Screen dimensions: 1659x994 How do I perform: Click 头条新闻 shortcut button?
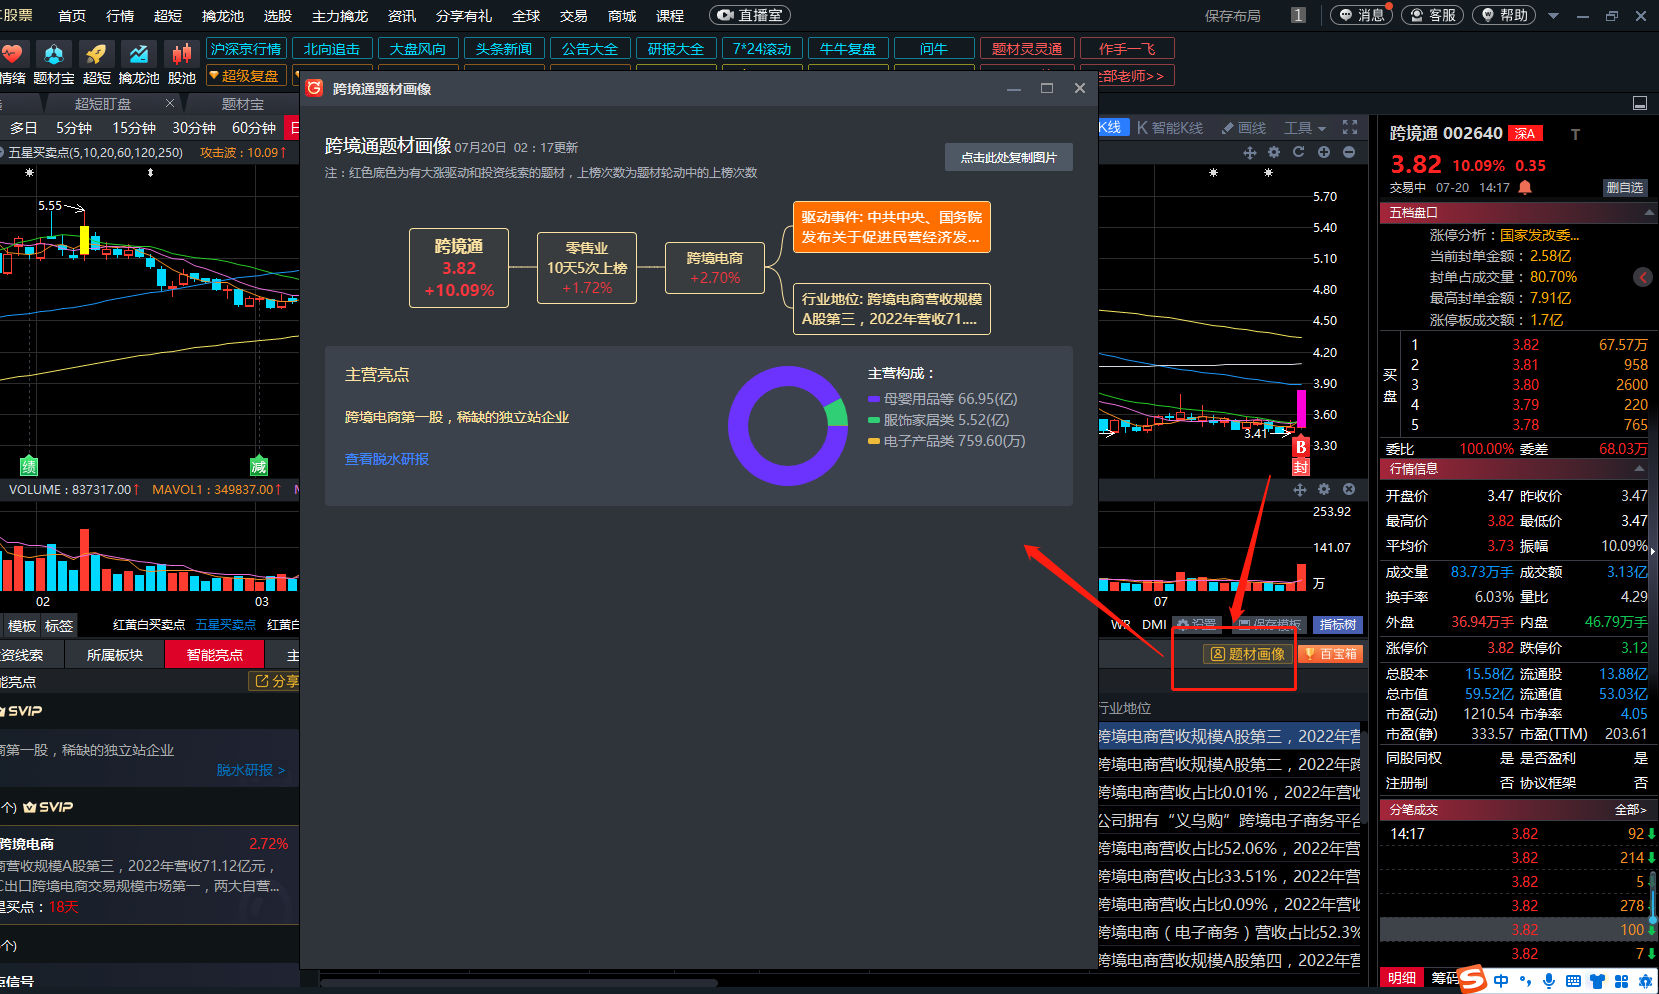[x=504, y=49]
